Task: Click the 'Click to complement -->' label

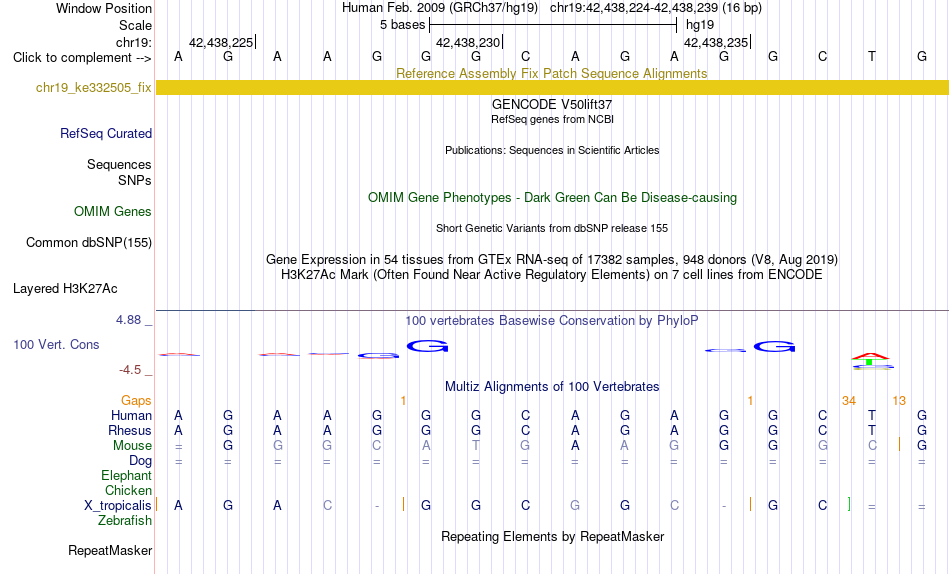Action: point(82,58)
